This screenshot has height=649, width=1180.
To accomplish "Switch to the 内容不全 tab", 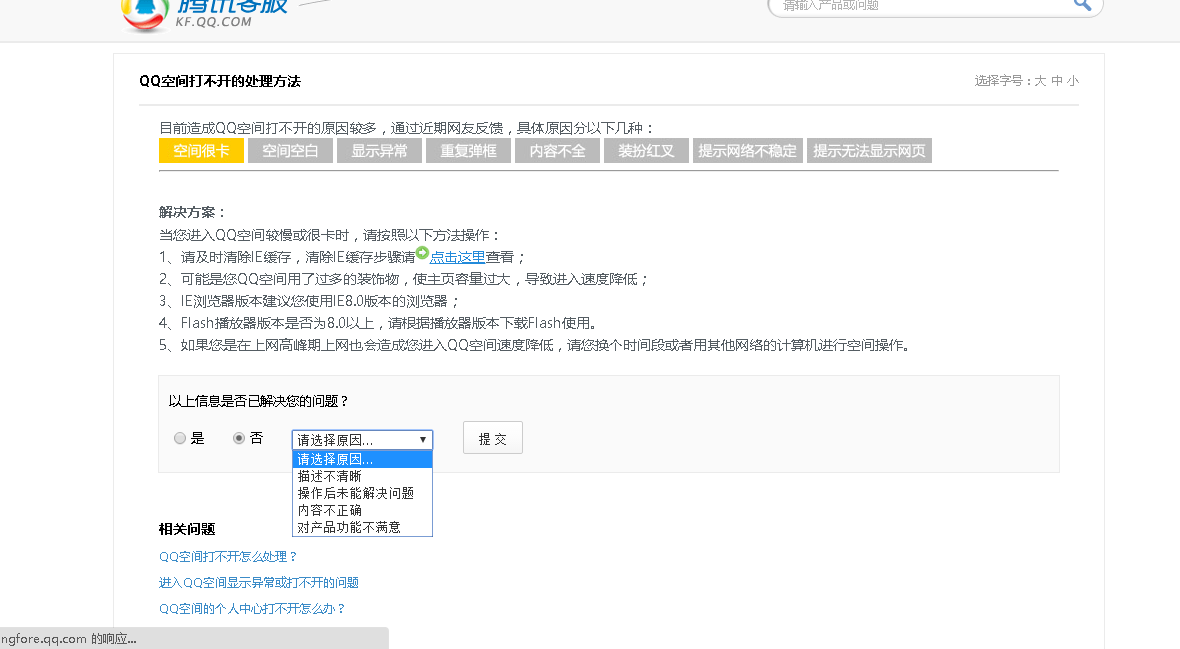I will point(557,151).
